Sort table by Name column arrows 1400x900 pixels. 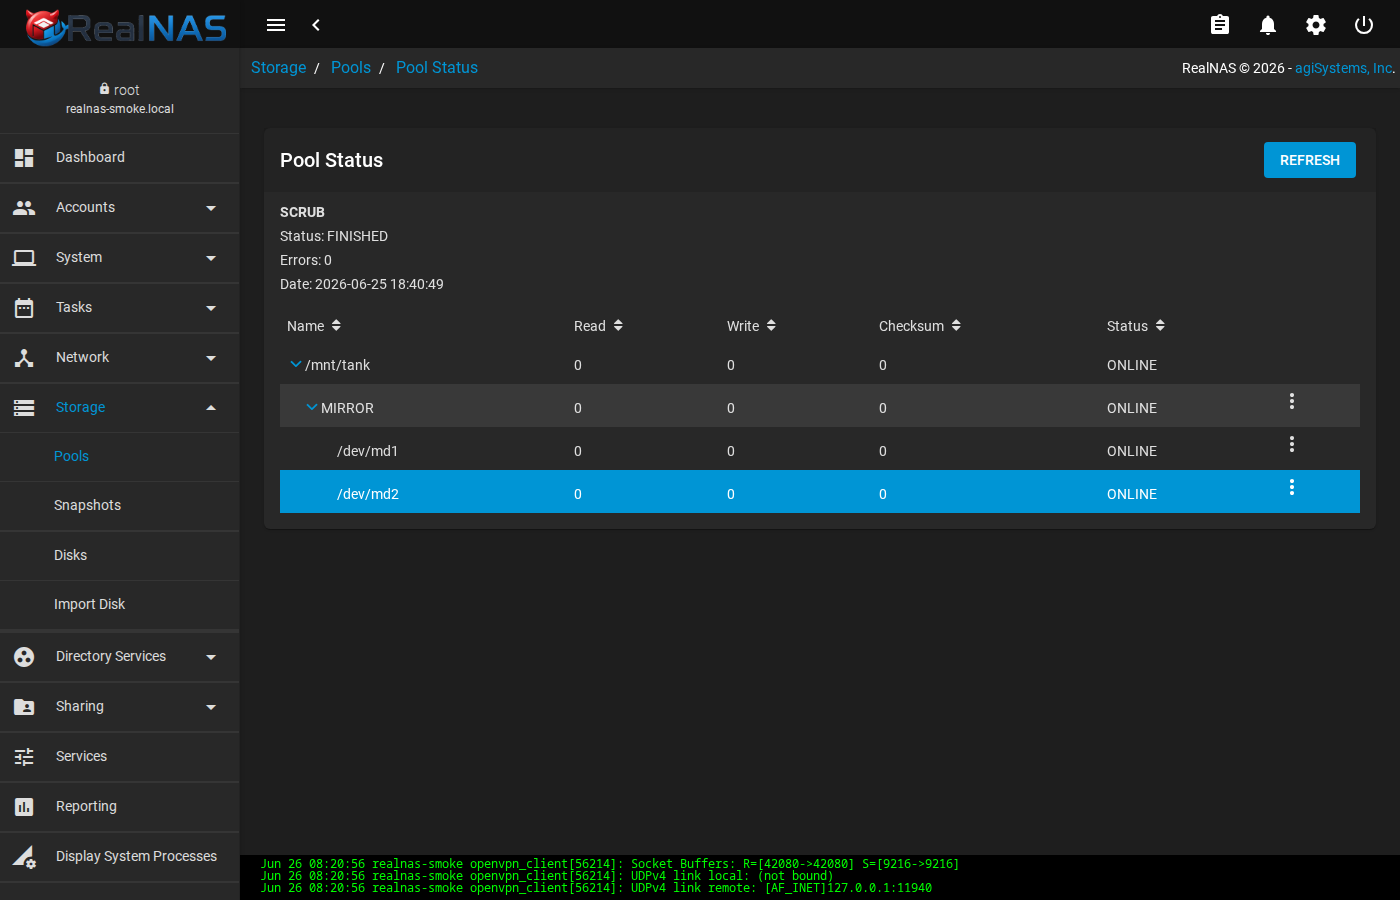(x=336, y=326)
